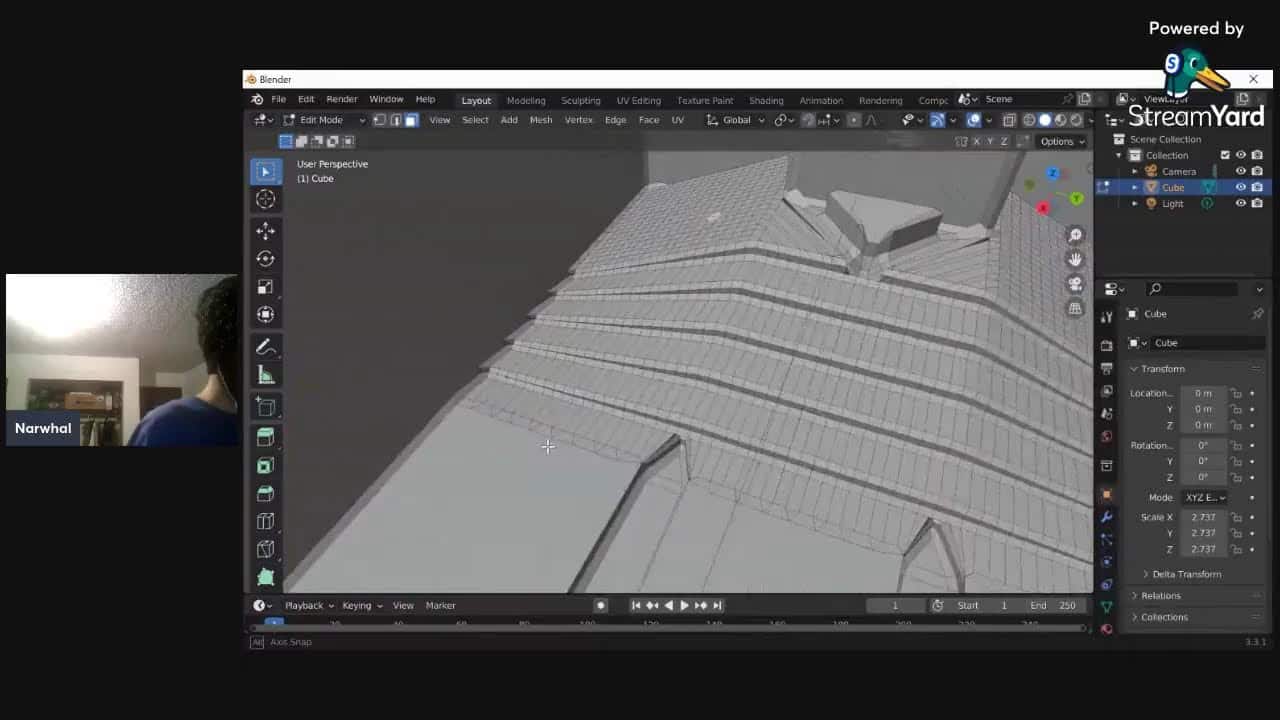The width and height of the screenshot is (1280, 720).
Task: Toggle Light visibility in the outliner
Action: coord(1241,203)
